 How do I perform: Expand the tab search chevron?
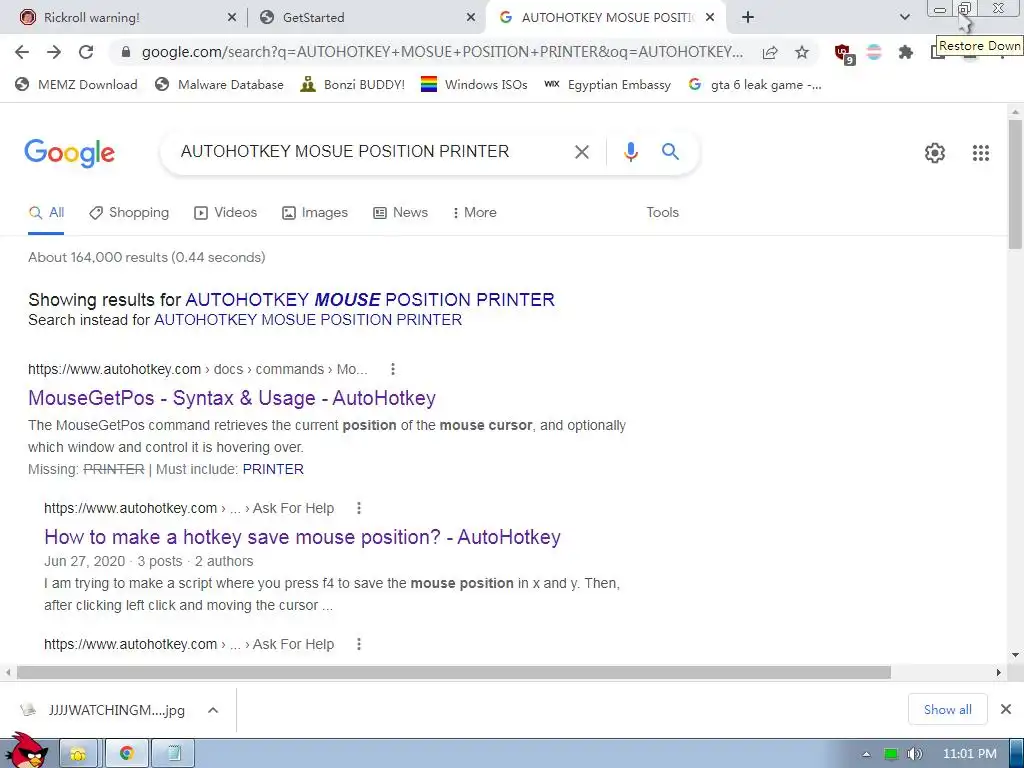tap(904, 17)
